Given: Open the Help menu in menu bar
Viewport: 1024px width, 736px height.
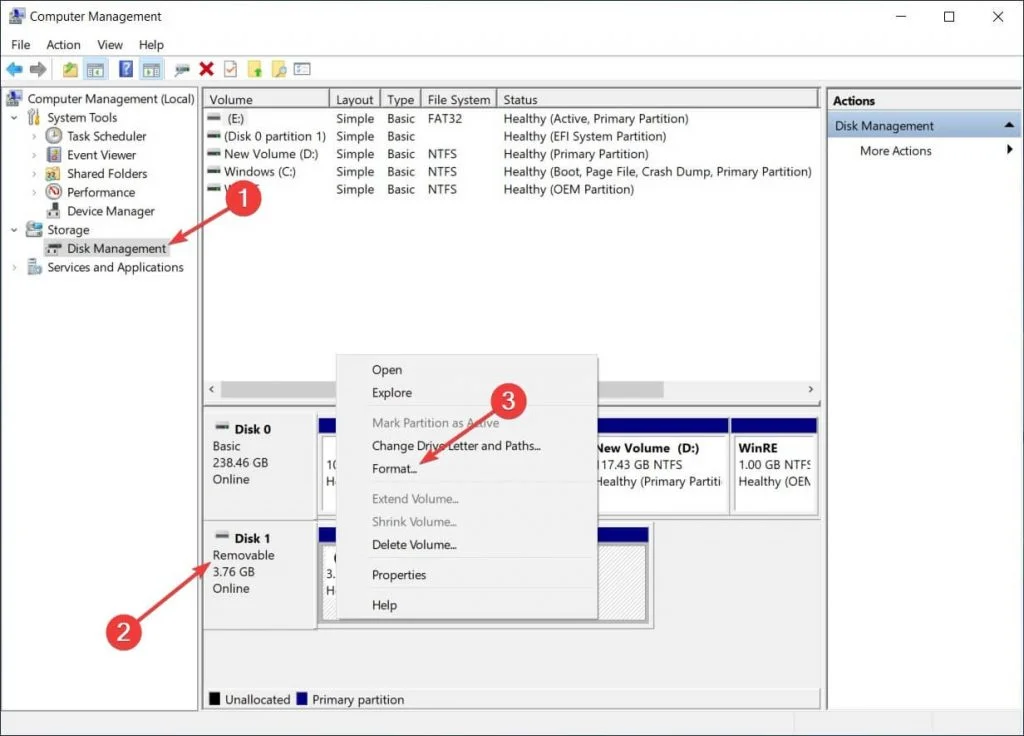Looking at the screenshot, I should pyautogui.click(x=151, y=44).
